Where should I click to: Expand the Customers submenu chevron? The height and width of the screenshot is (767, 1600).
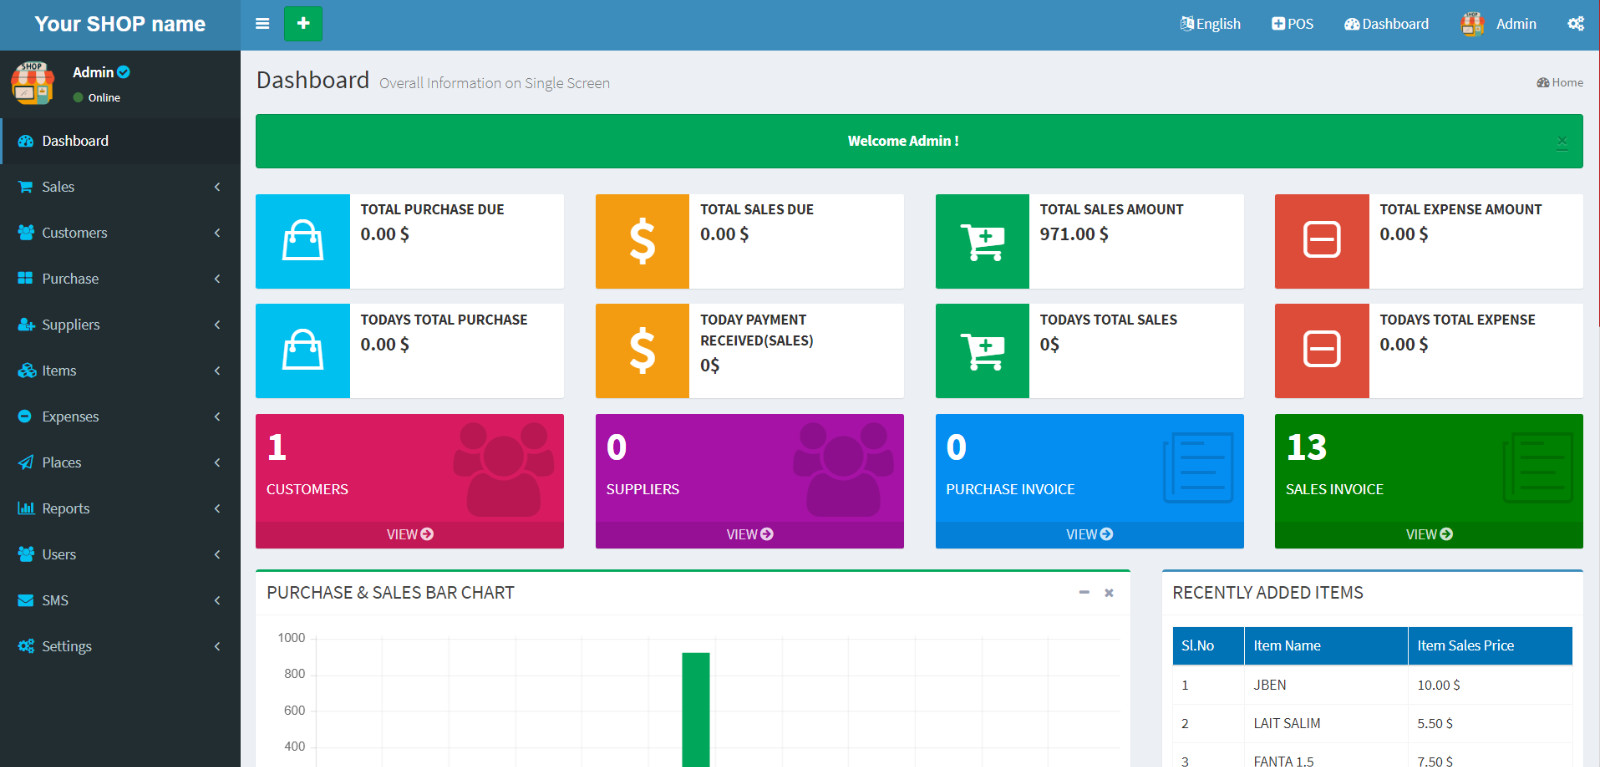217,233
